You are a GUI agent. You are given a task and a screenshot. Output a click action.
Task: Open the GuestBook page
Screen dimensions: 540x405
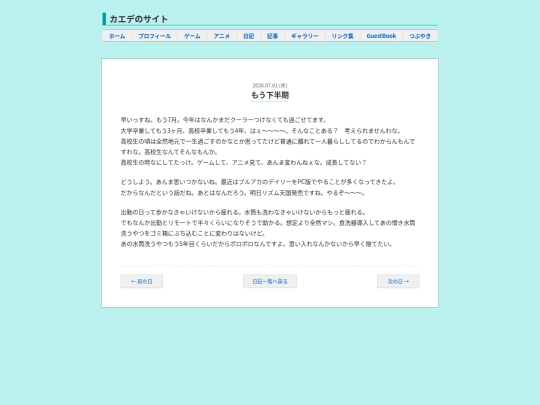pyautogui.click(x=381, y=36)
